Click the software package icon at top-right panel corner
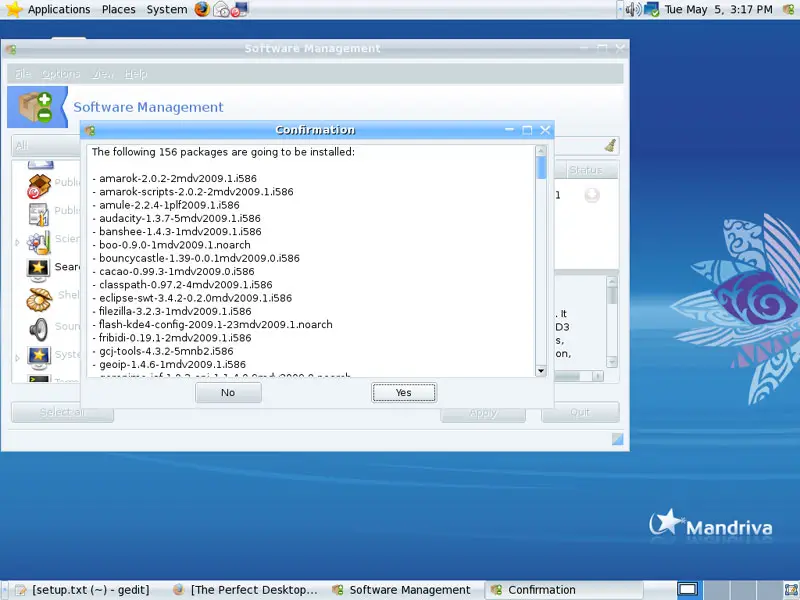Viewport: 800px width, 600px height. (x=789, y=9)
